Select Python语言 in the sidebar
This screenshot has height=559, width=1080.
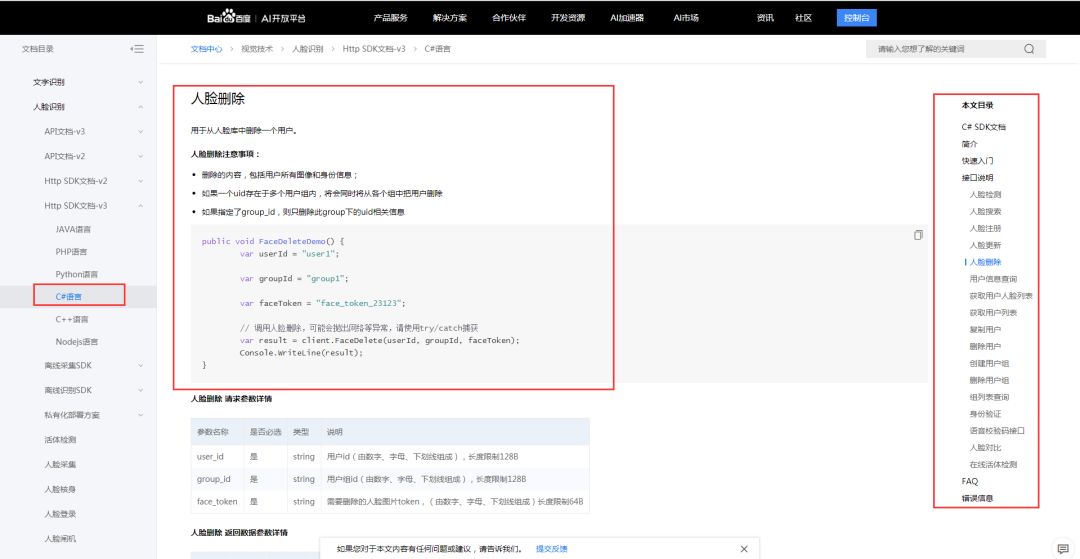tap(76, 274)
